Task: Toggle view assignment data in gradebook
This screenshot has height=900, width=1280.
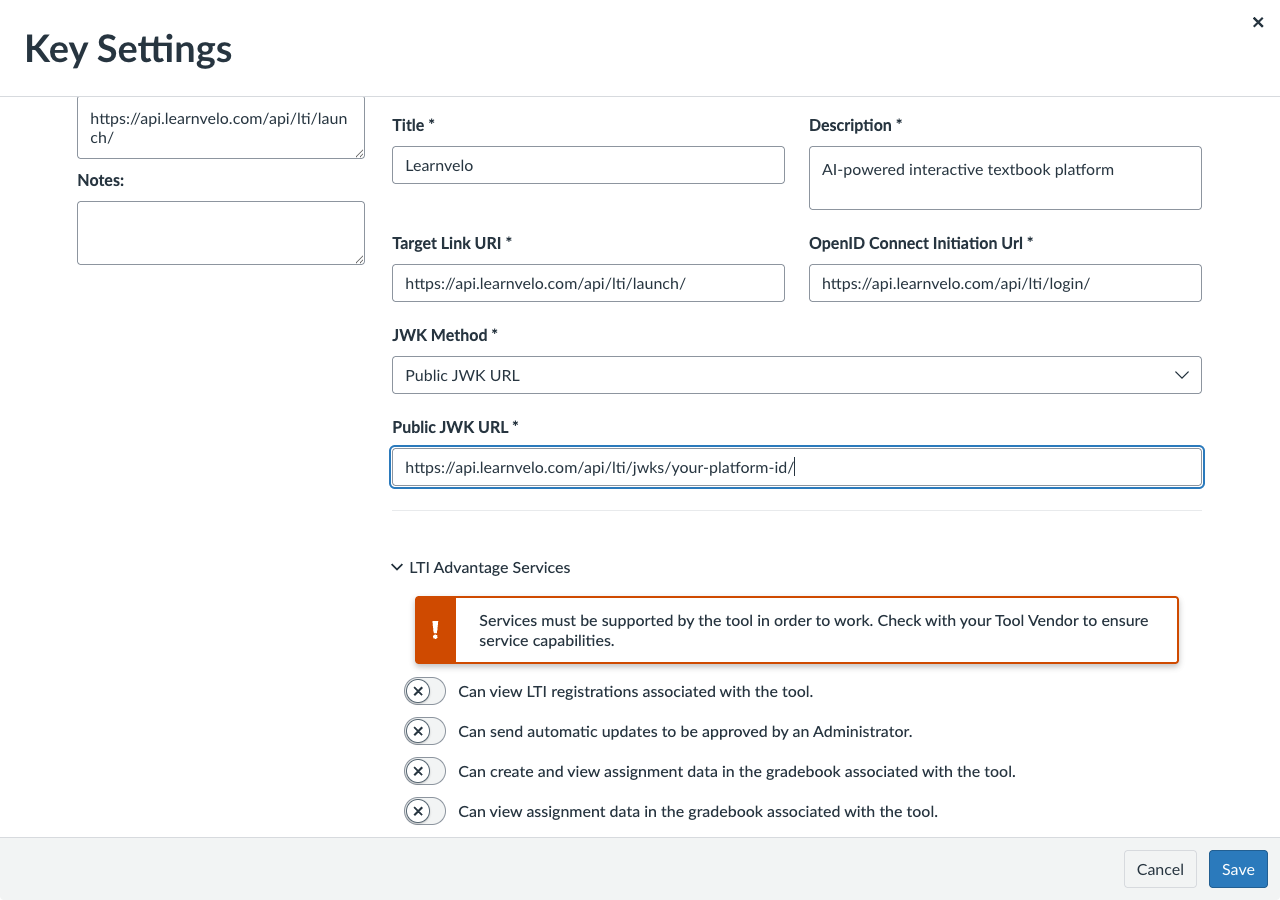Action: point(425,811)
